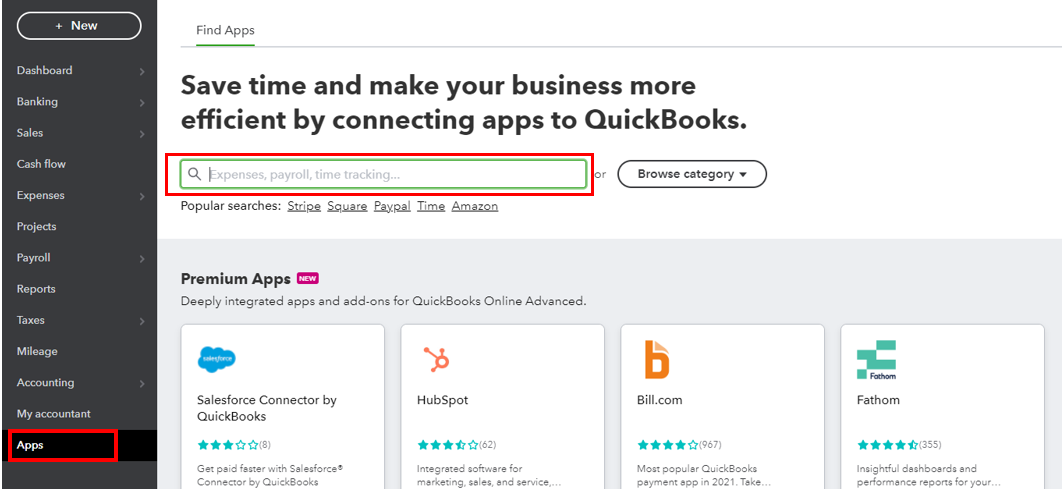This screenshot has height=489, width=1064.
Task: Expand the Sales sidebar submenu arrow
Action: [142, 133]
